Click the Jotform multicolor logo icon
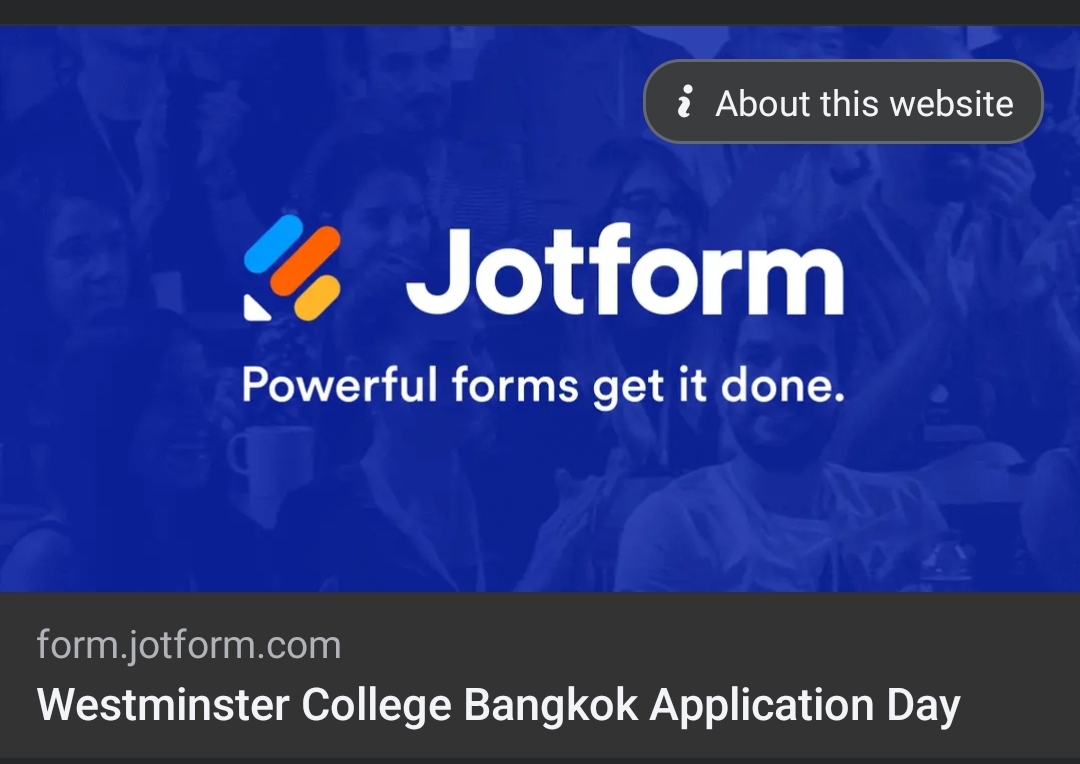The width and height of the screenshot is (1080, 764). coord(292,268)
